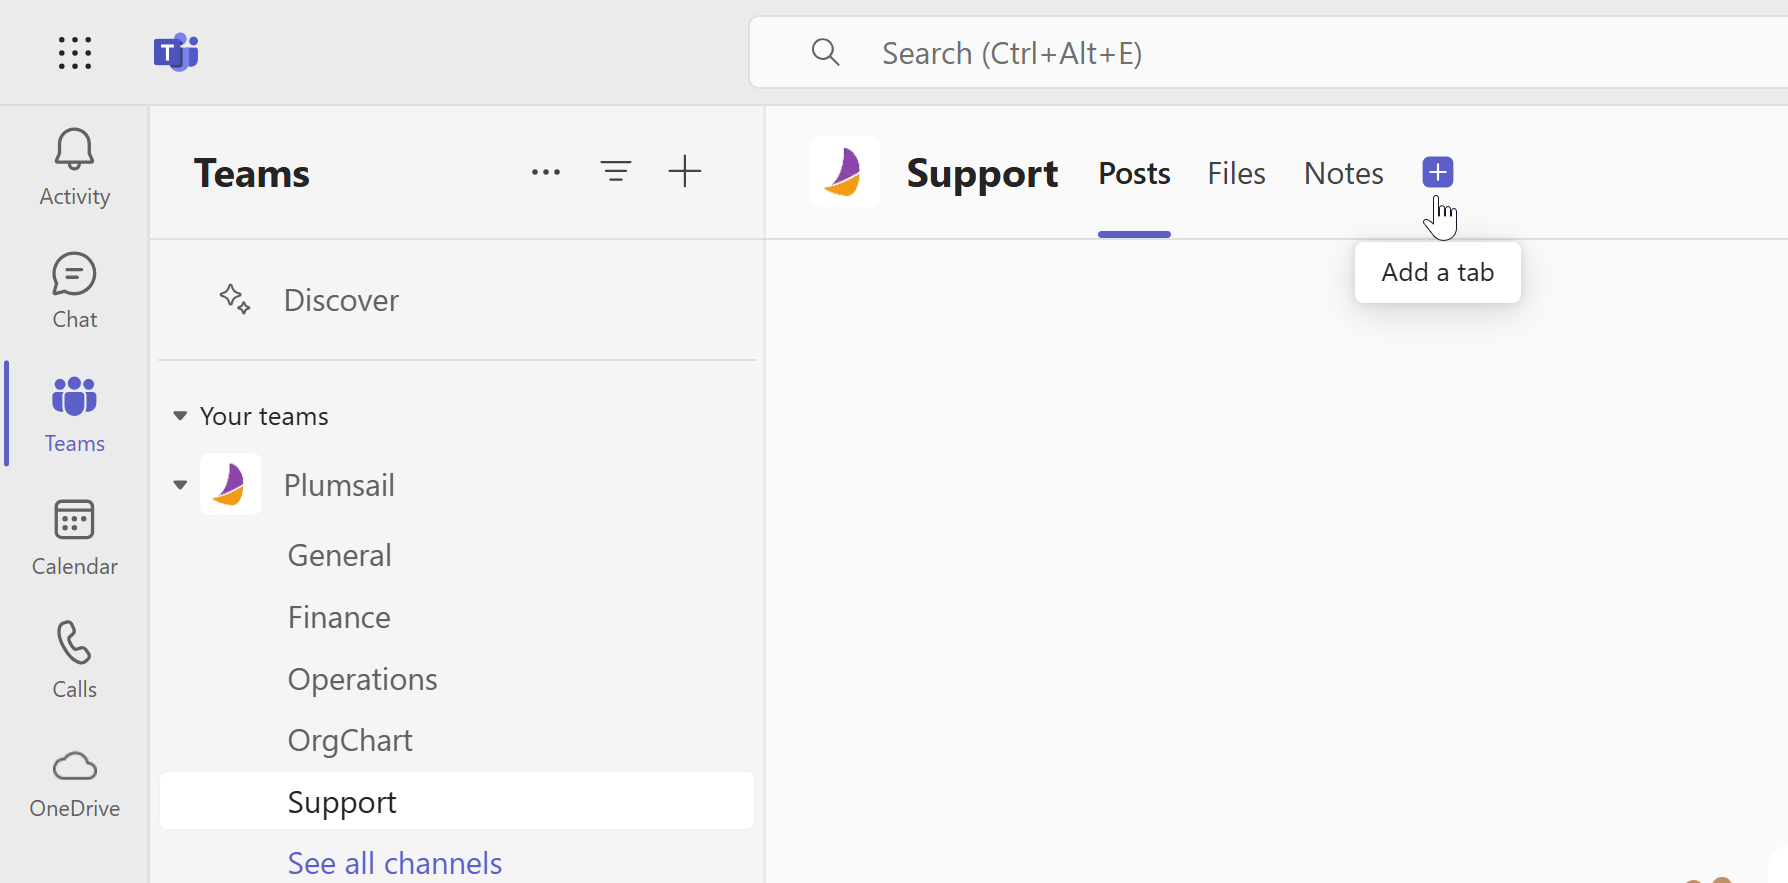Open the app launcher grid
This screenshot has width=1788, height=883.
75,53
